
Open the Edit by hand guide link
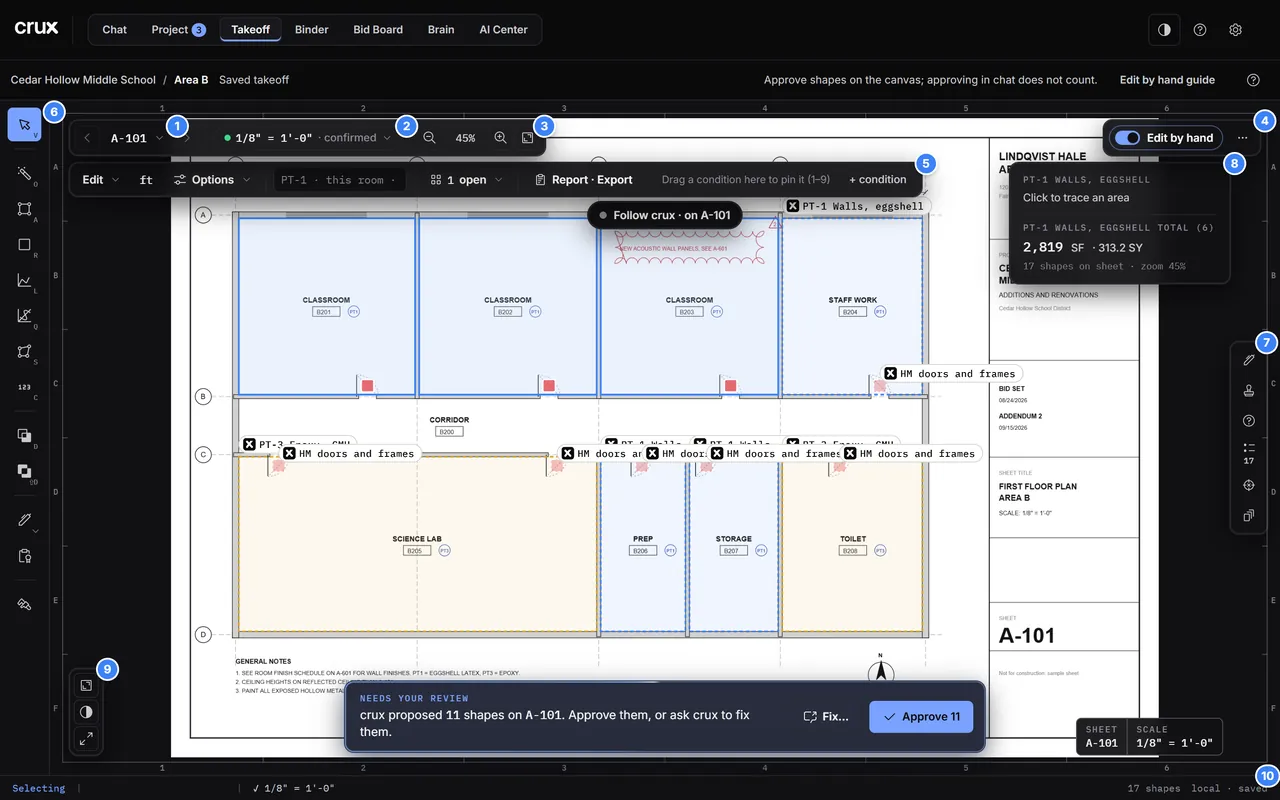pyautogui.click(x=1167, y=80)
